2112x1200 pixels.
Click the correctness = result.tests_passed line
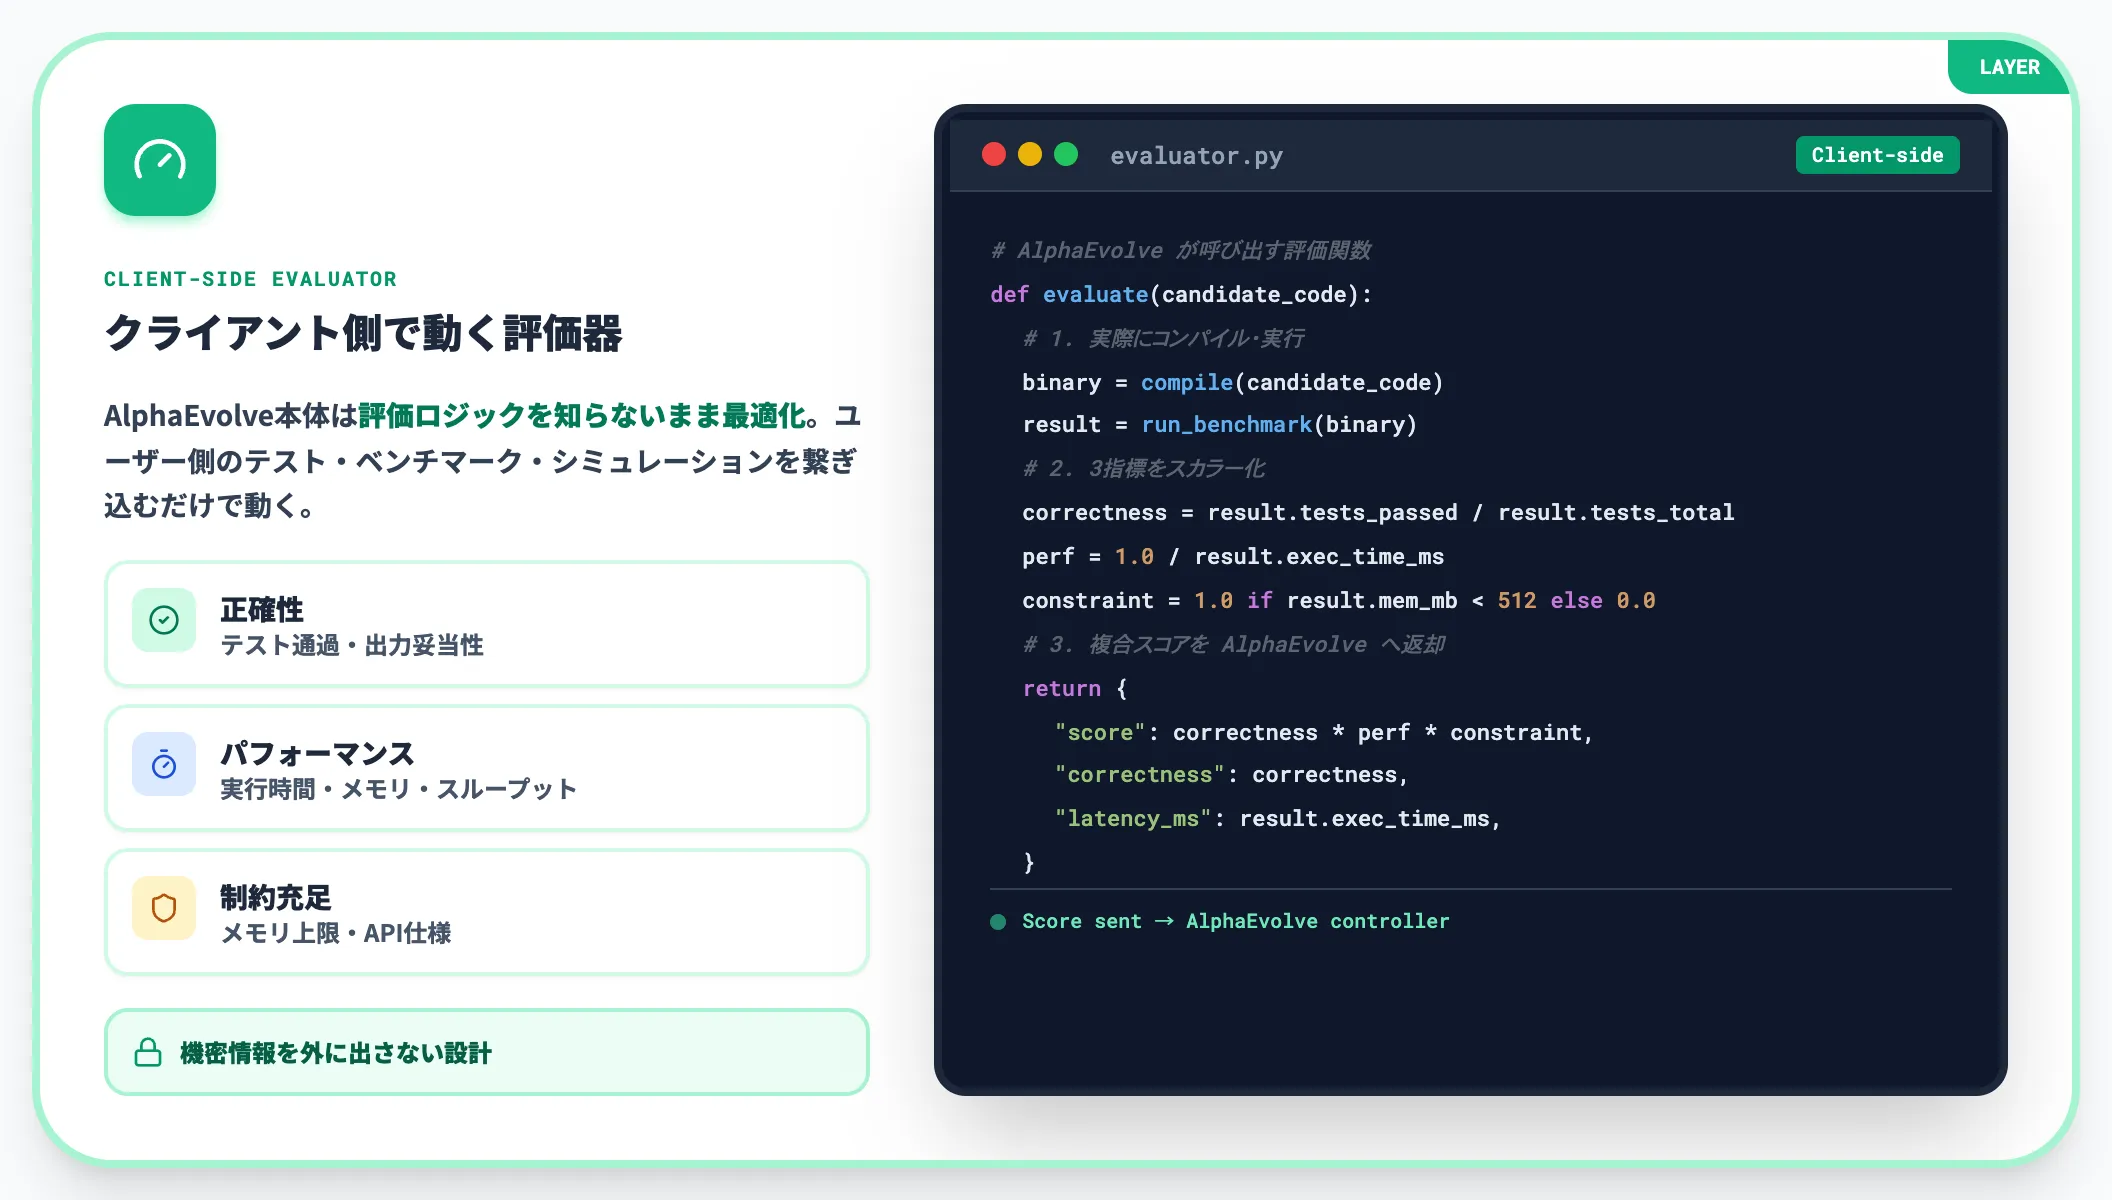[1378, 512]
